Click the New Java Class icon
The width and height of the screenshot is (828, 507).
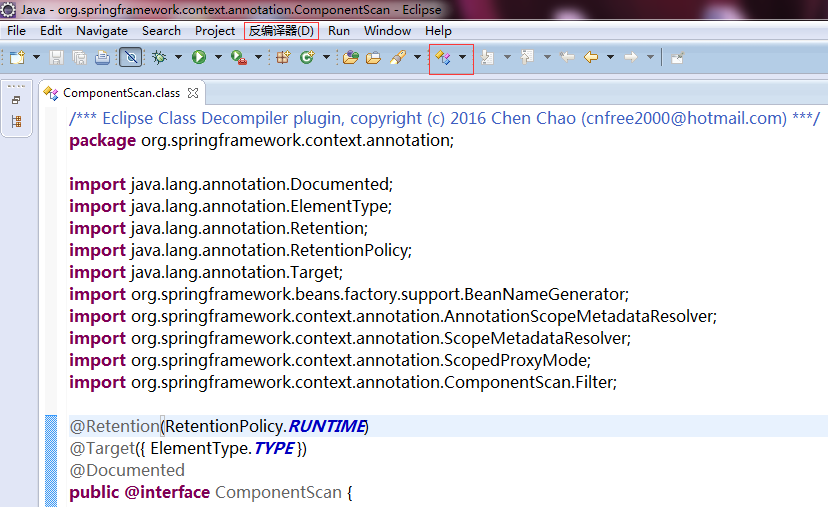307,57
